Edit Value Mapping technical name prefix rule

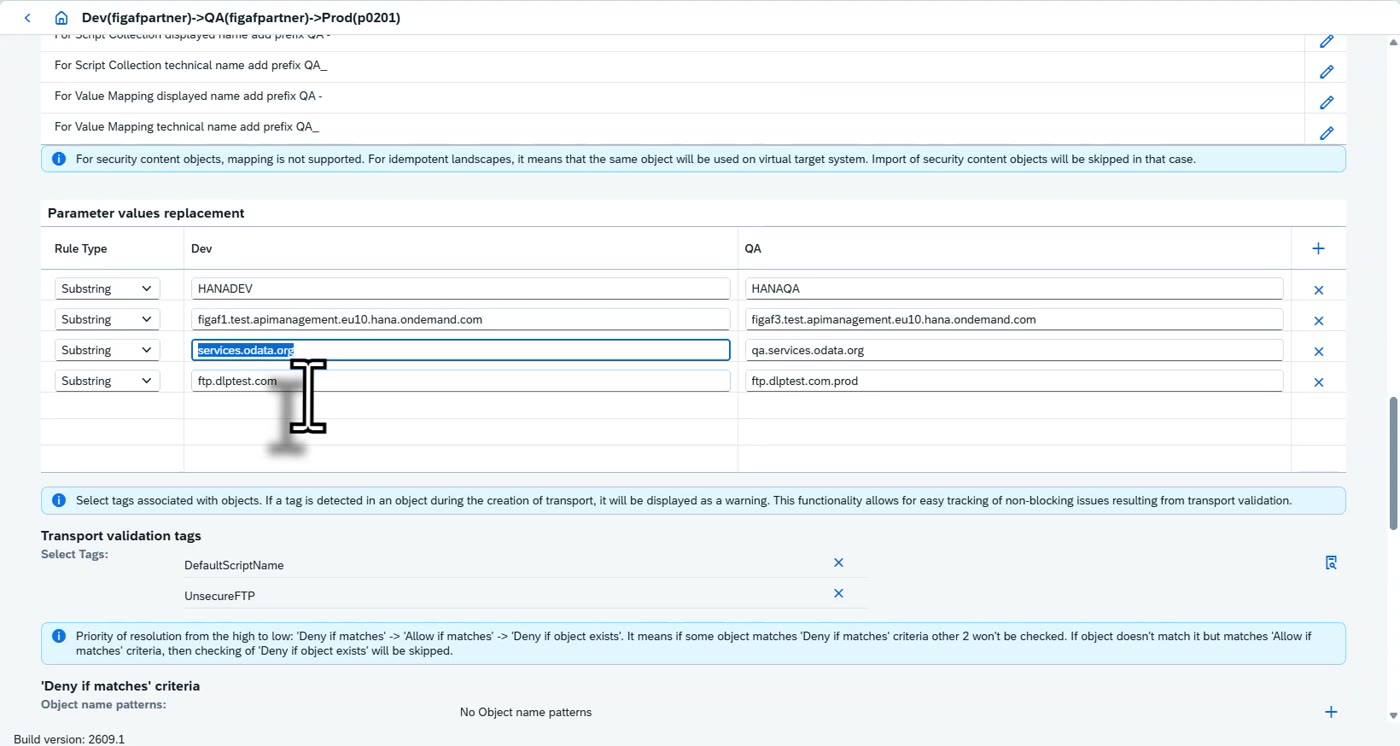(1327, 133)
